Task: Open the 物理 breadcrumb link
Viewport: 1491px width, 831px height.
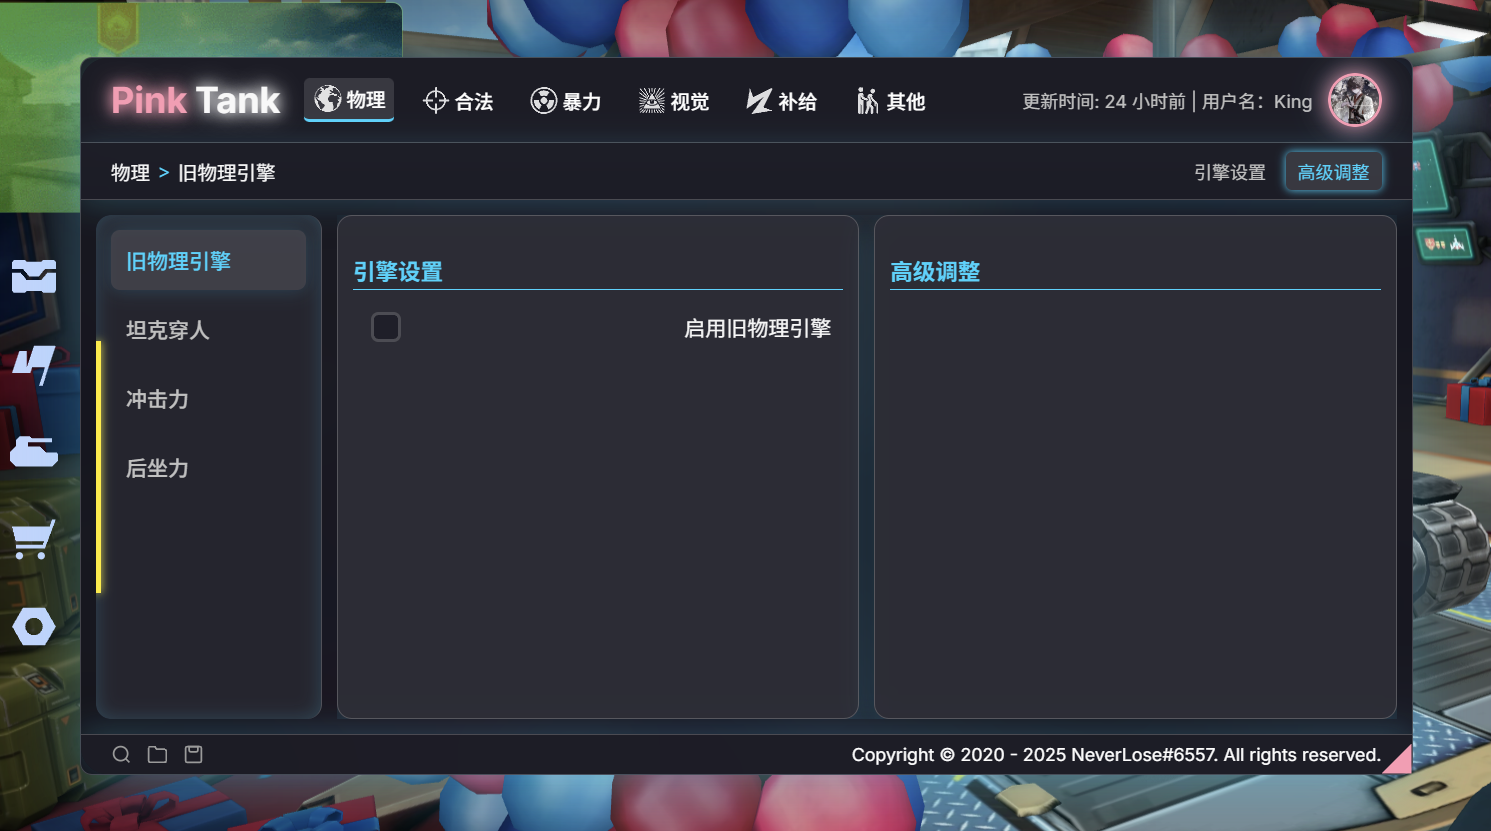Action: 131,171
